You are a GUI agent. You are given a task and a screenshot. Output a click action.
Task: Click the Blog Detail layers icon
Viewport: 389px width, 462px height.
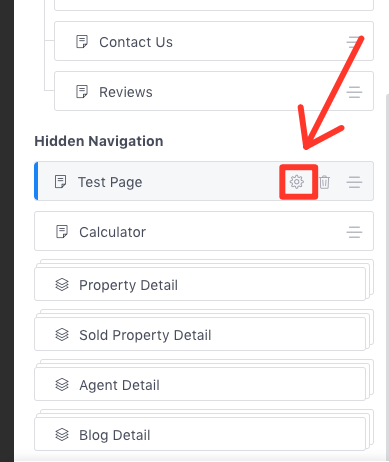[62, 435]
